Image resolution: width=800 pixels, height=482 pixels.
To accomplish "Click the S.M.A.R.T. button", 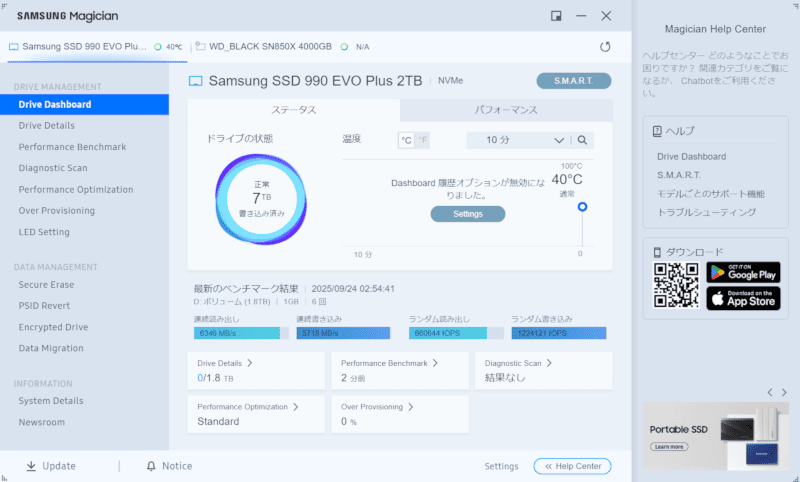I will pos(573,81).
